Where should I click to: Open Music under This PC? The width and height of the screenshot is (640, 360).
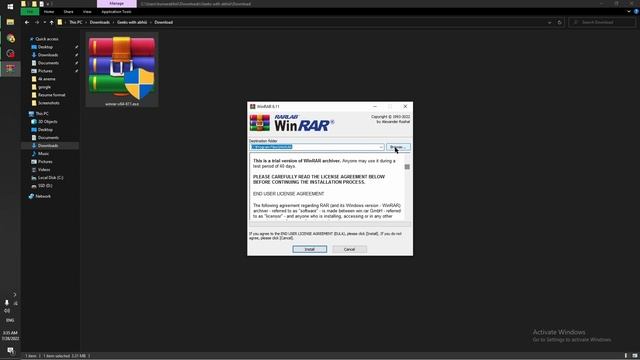(43, 154)
